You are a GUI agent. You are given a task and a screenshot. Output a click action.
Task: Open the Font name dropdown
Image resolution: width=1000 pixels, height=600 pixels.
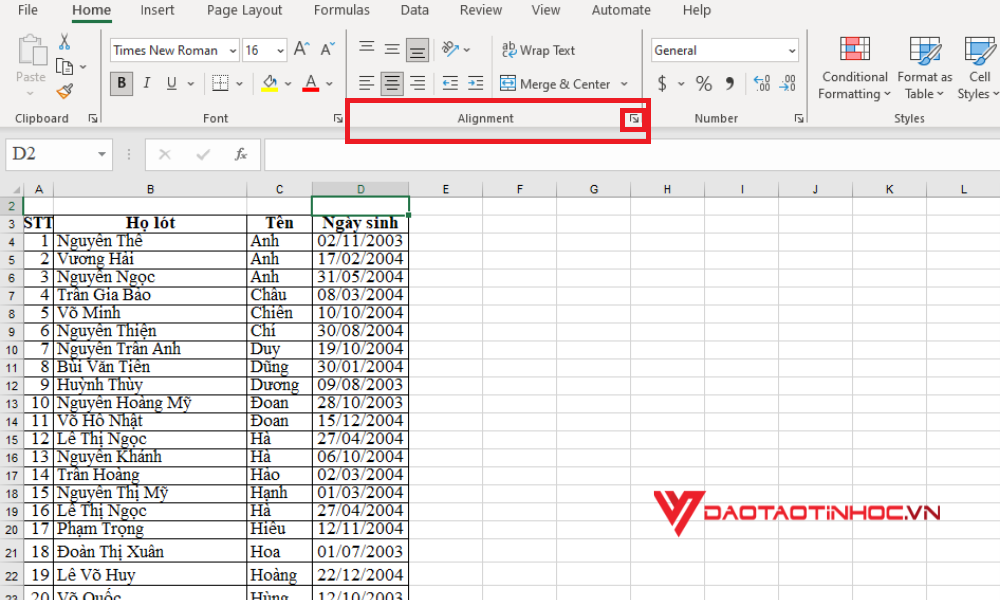232,49
